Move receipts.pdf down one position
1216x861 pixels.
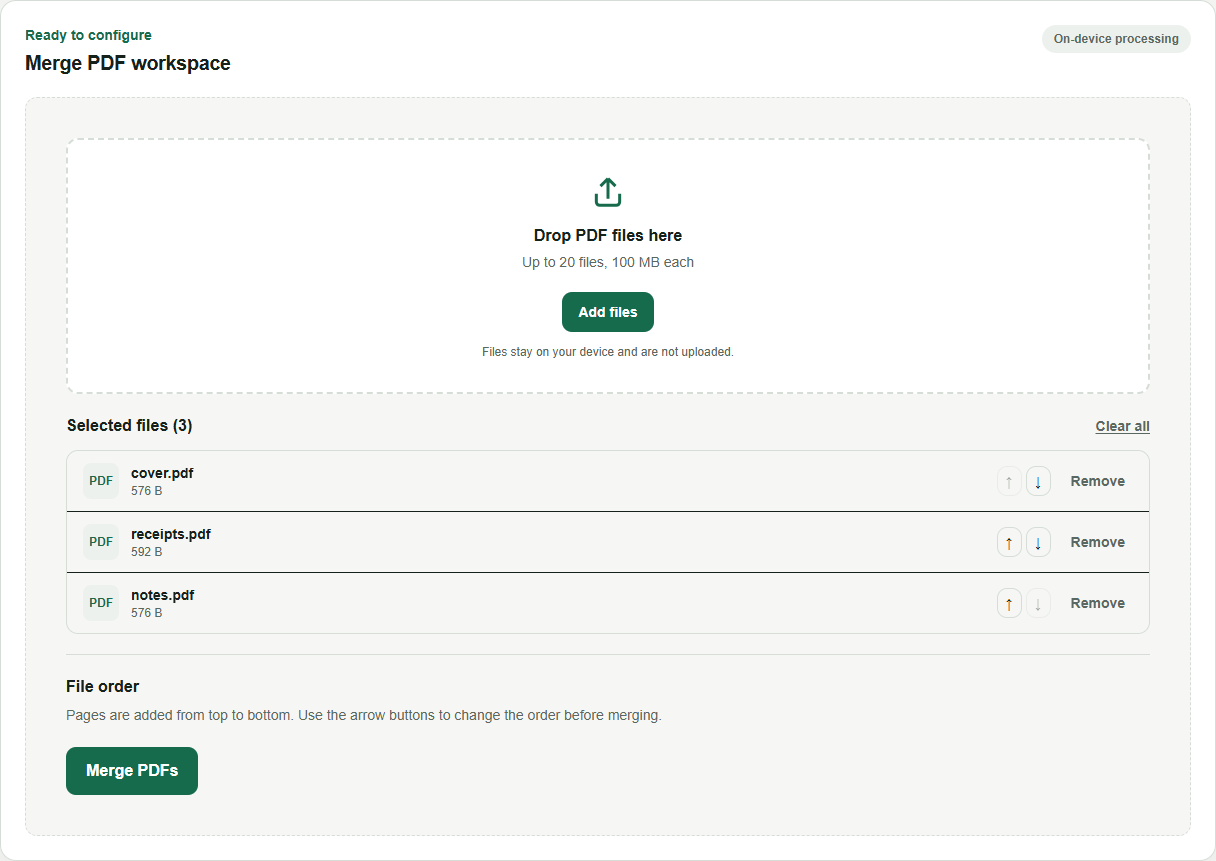pos(1038,542)
